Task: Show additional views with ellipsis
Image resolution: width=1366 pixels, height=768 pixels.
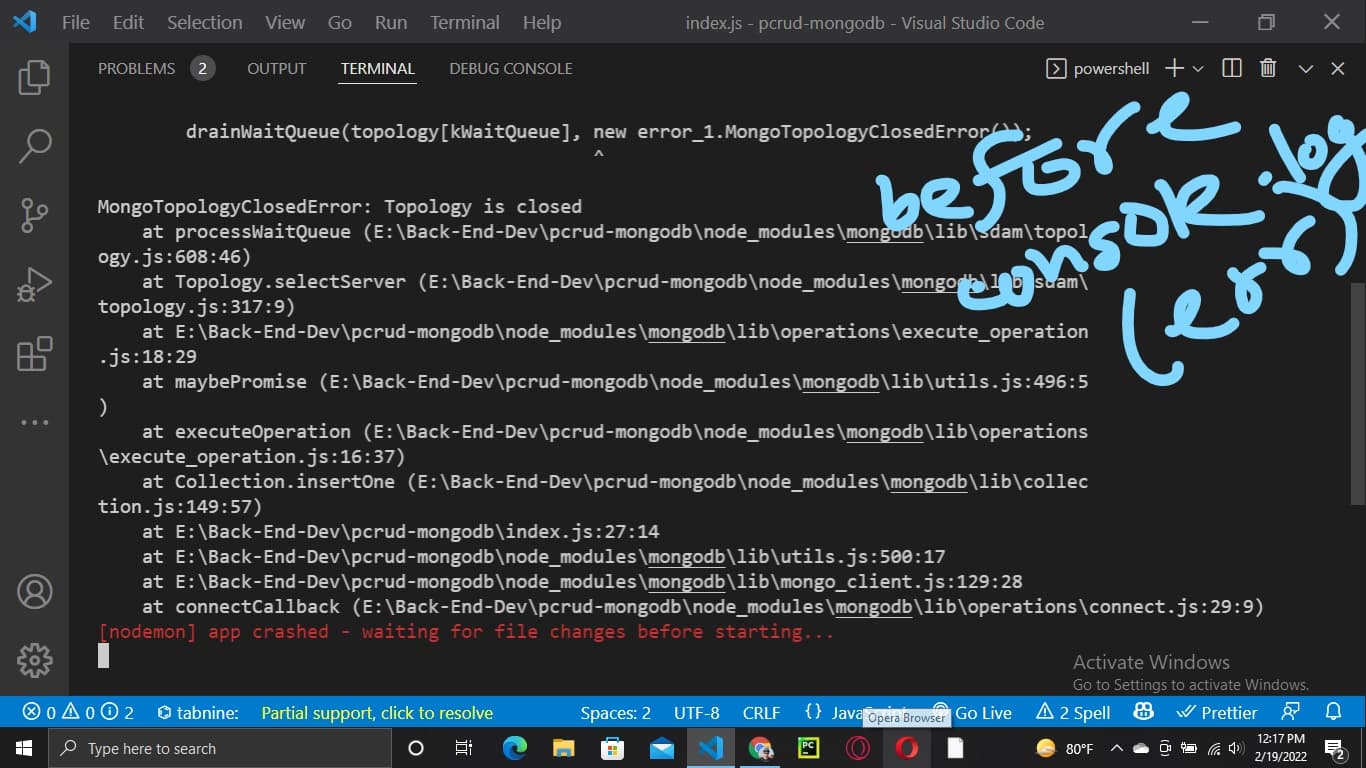Action: pos(34,423)
